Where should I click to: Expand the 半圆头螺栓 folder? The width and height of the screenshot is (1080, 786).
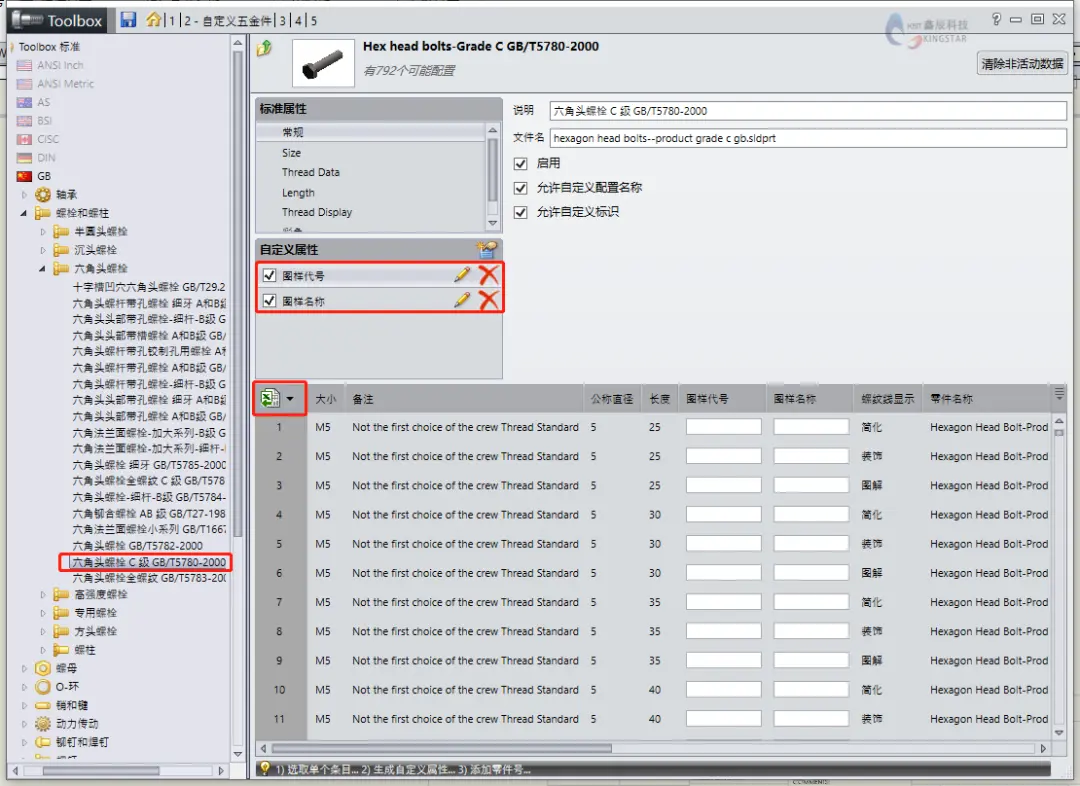(43, 231)
